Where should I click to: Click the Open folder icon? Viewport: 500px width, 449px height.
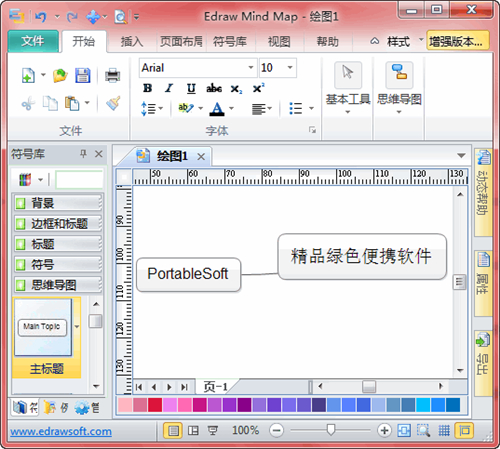pos(60,76)
